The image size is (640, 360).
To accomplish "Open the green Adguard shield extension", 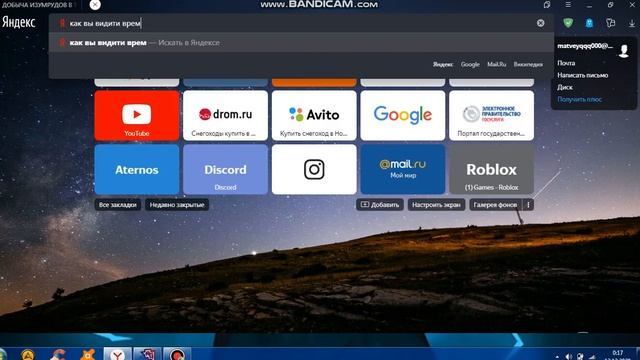I will [x=568, y=23].
